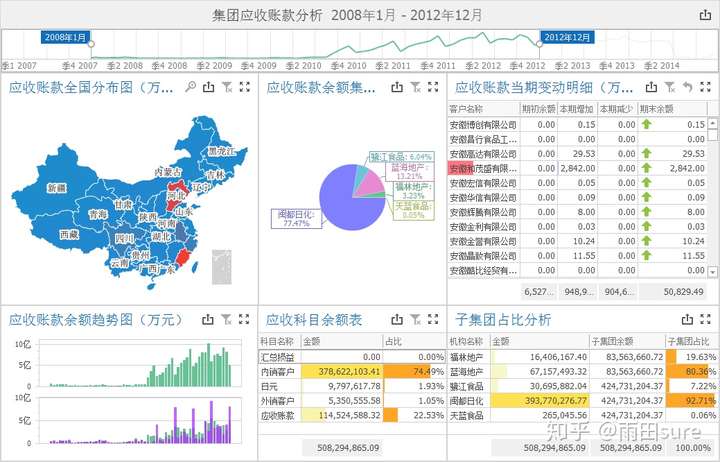The height and width of the screenshot is (462, 720).
Task: Clear filter on 应收账款余额趋势图 panel
Action: pyautogui.click(x=226, y=319)
